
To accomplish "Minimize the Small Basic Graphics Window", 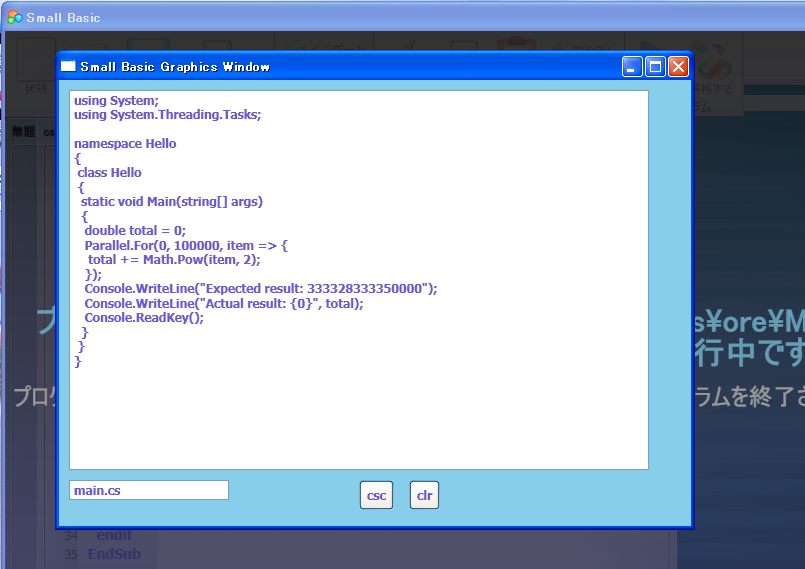I will pos(632,67).
